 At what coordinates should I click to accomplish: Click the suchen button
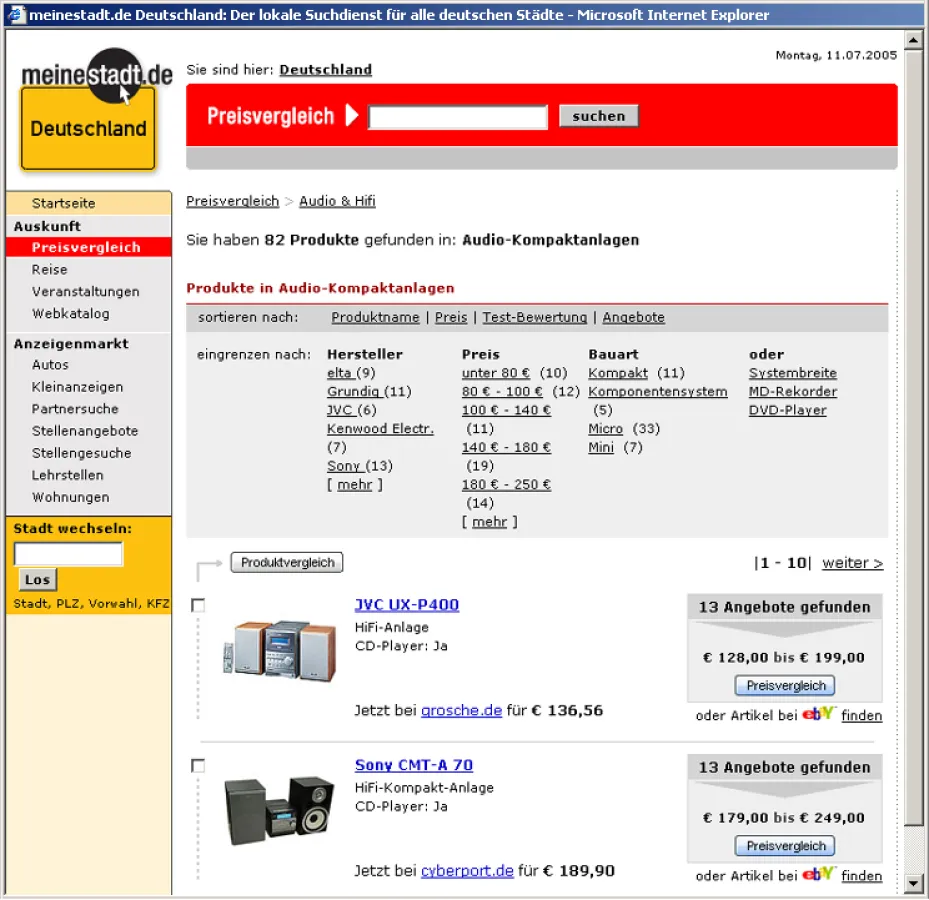(598, 116)
